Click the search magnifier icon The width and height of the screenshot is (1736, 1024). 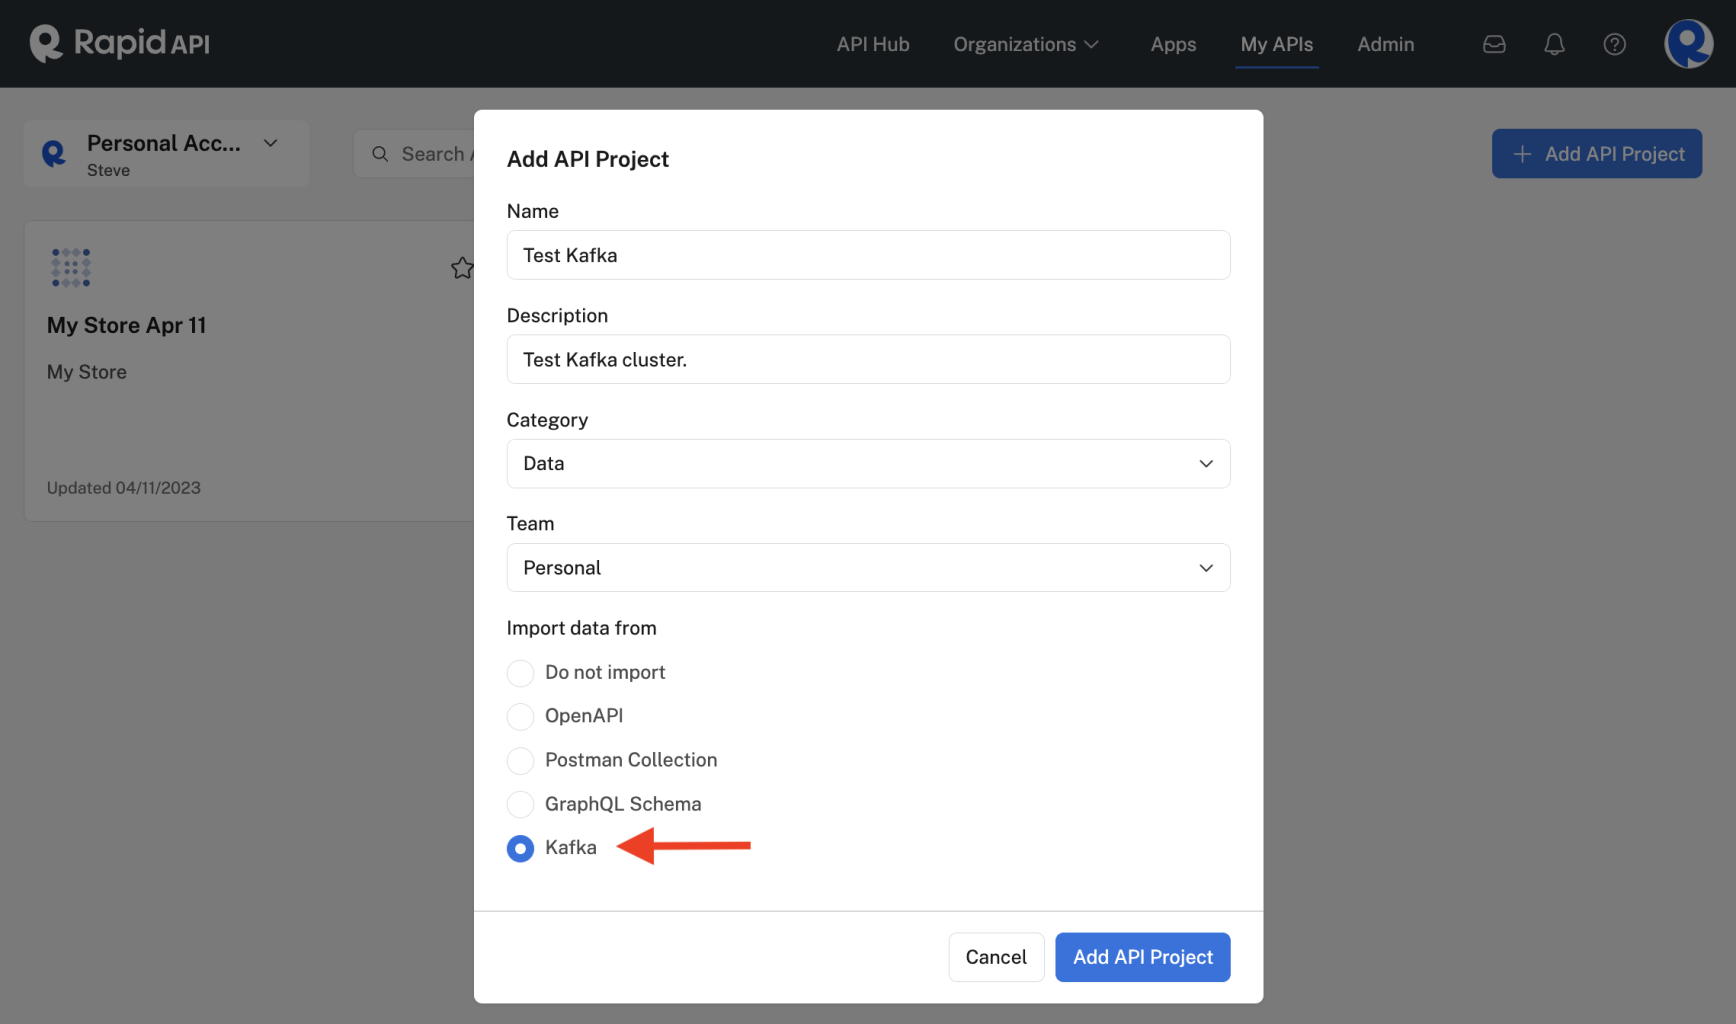(380, 154)
